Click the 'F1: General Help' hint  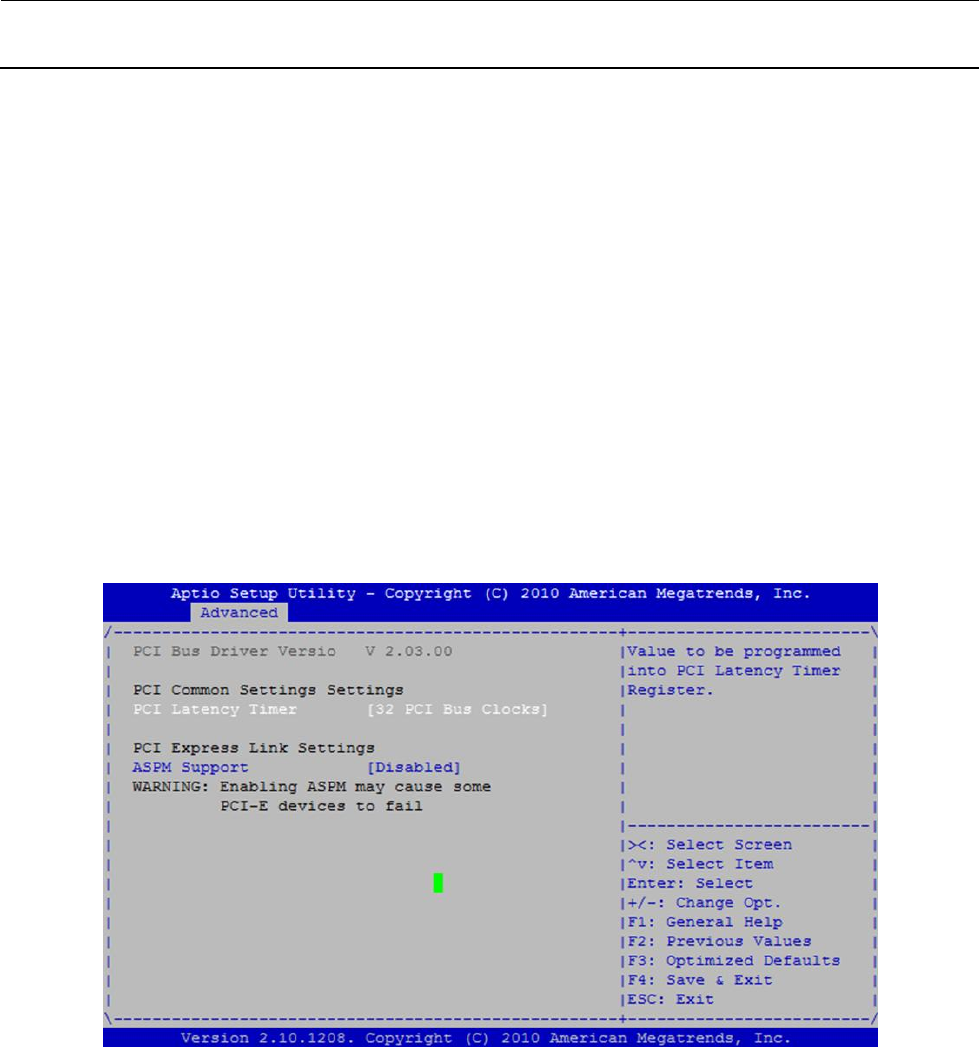[x=705, y=922]
